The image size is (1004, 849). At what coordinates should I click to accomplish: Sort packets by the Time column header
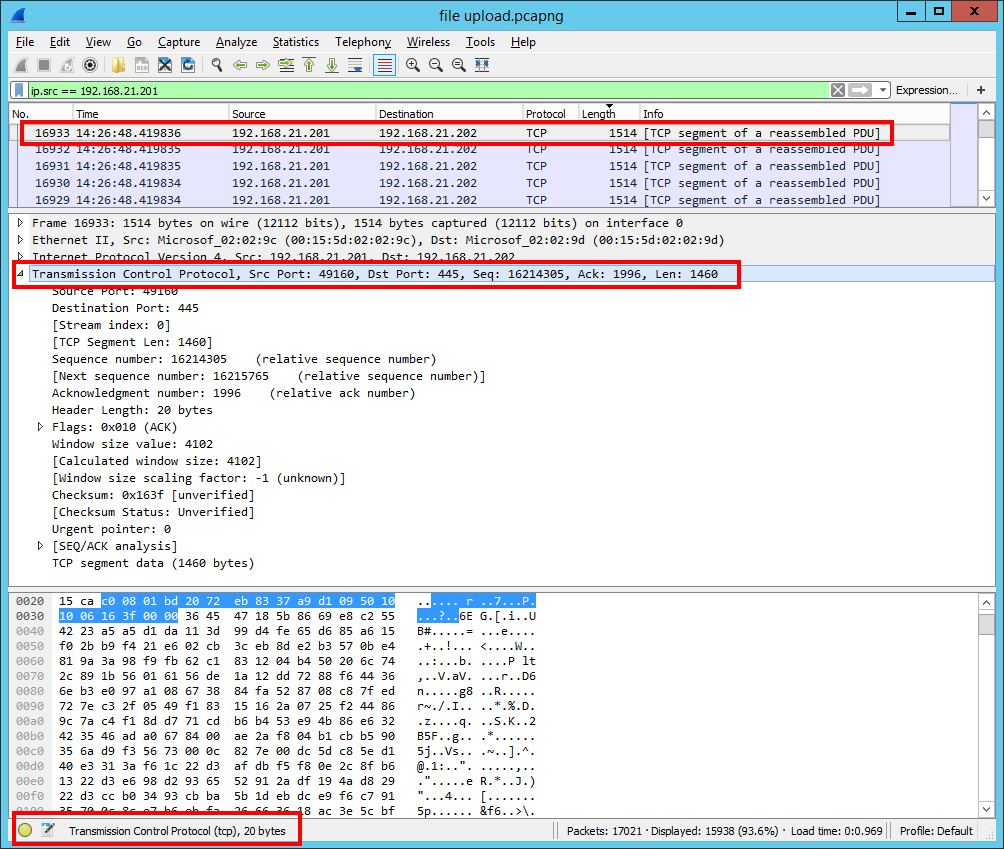click(x=150, y=114)
